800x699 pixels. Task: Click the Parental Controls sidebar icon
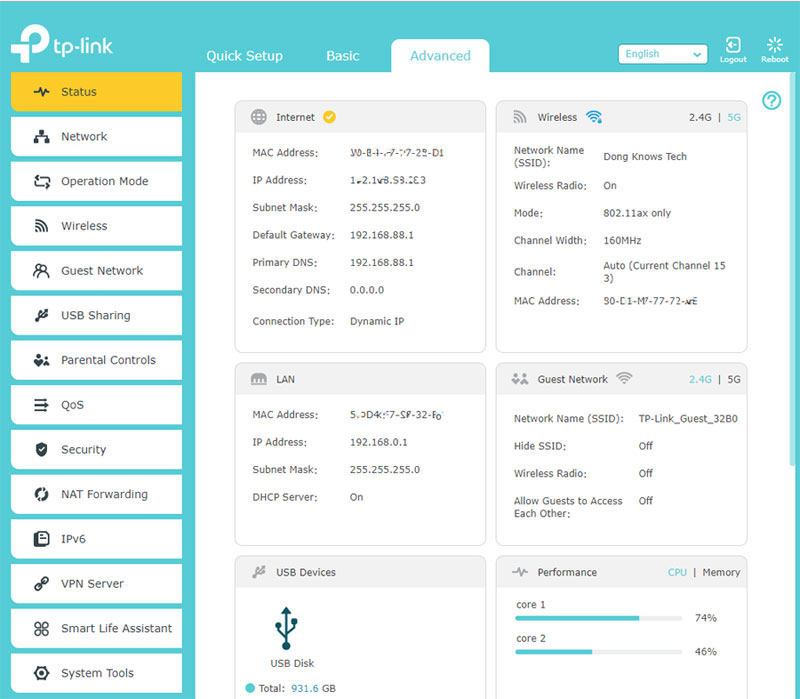(41, 360)
